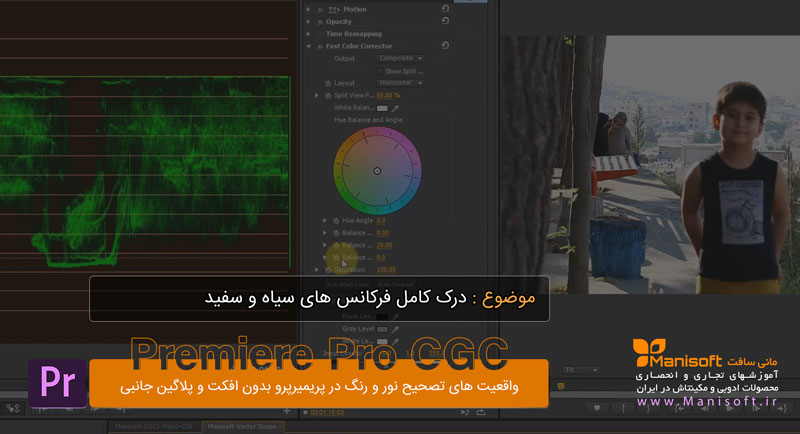Viewport: 800px width, 434px height.
Task: Click the Motion transform icon
Action: [x=334, y=9]
